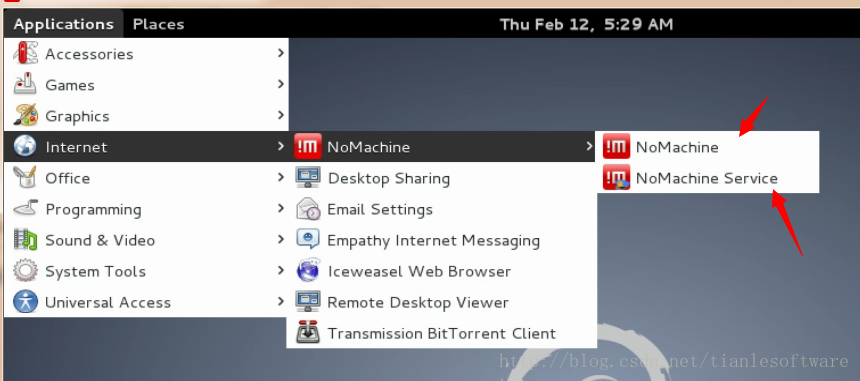Open the Games category

coord(146,85)
